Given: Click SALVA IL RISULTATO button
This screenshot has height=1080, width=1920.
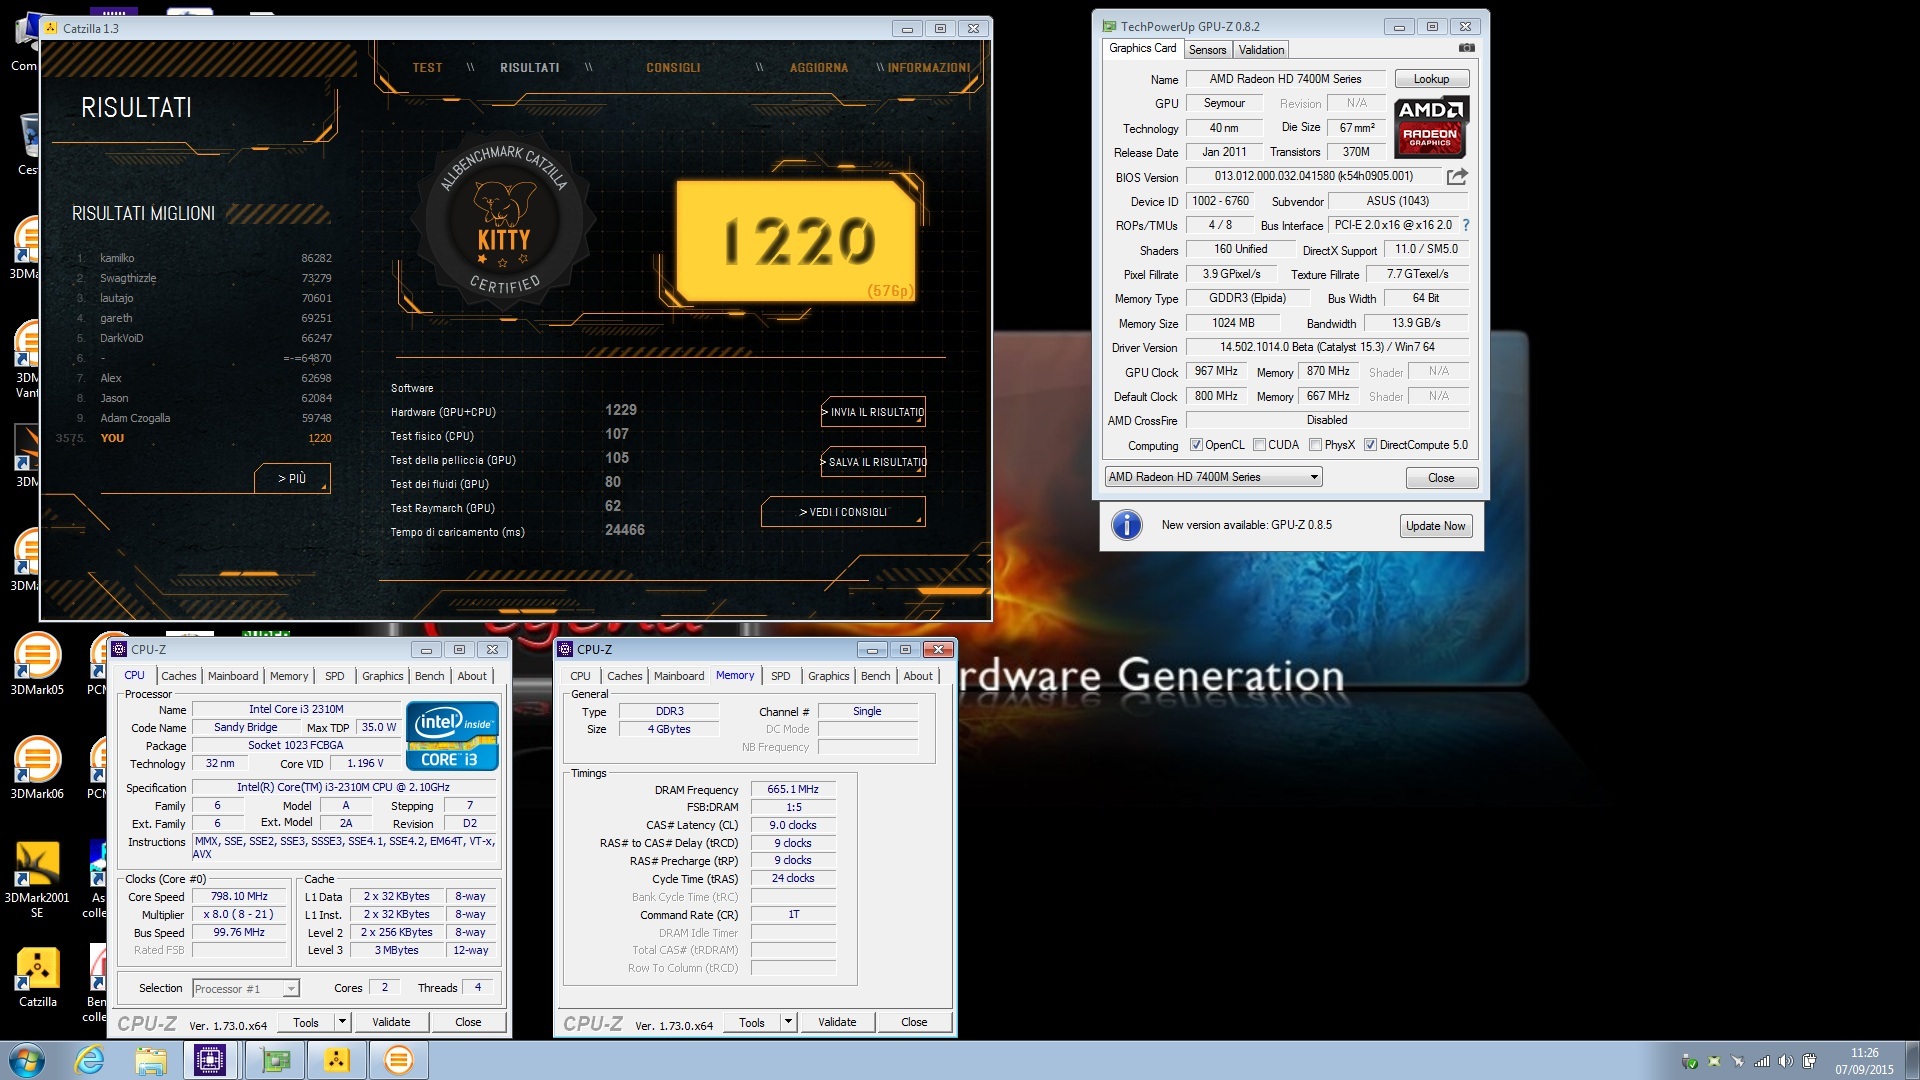Looking at the screenshot, I should pyautogui.click(x=873, y=462).
